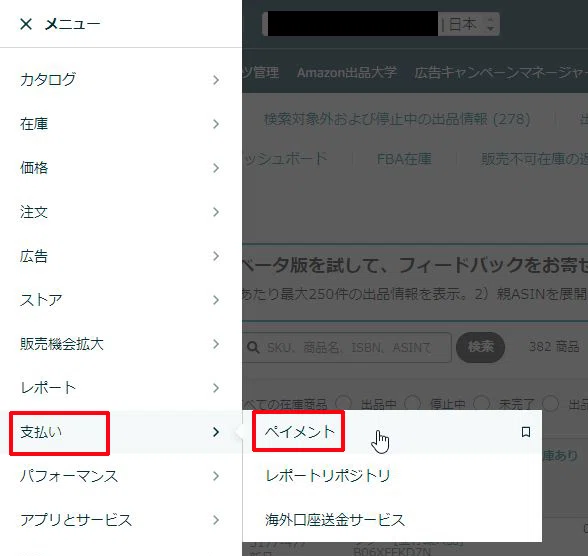Open the 販売不可在庫 tab link
Image resolution: width=588 pixels, height=556 pixels.
(x=534, y=159)
